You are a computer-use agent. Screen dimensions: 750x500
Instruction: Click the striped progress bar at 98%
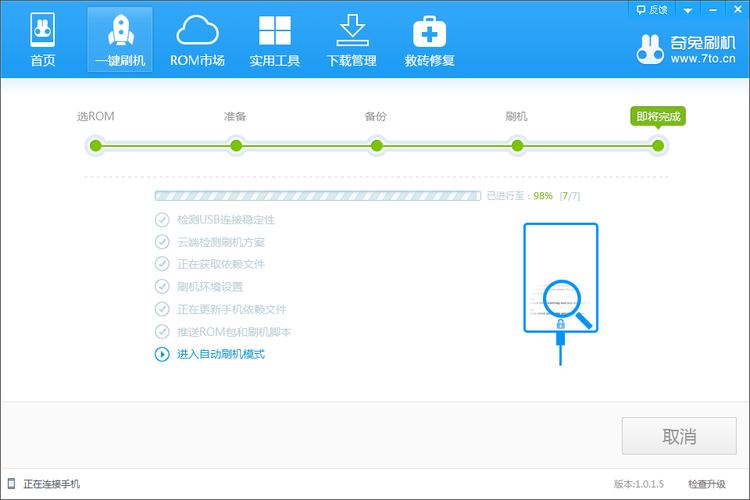[x=317, y=196]
